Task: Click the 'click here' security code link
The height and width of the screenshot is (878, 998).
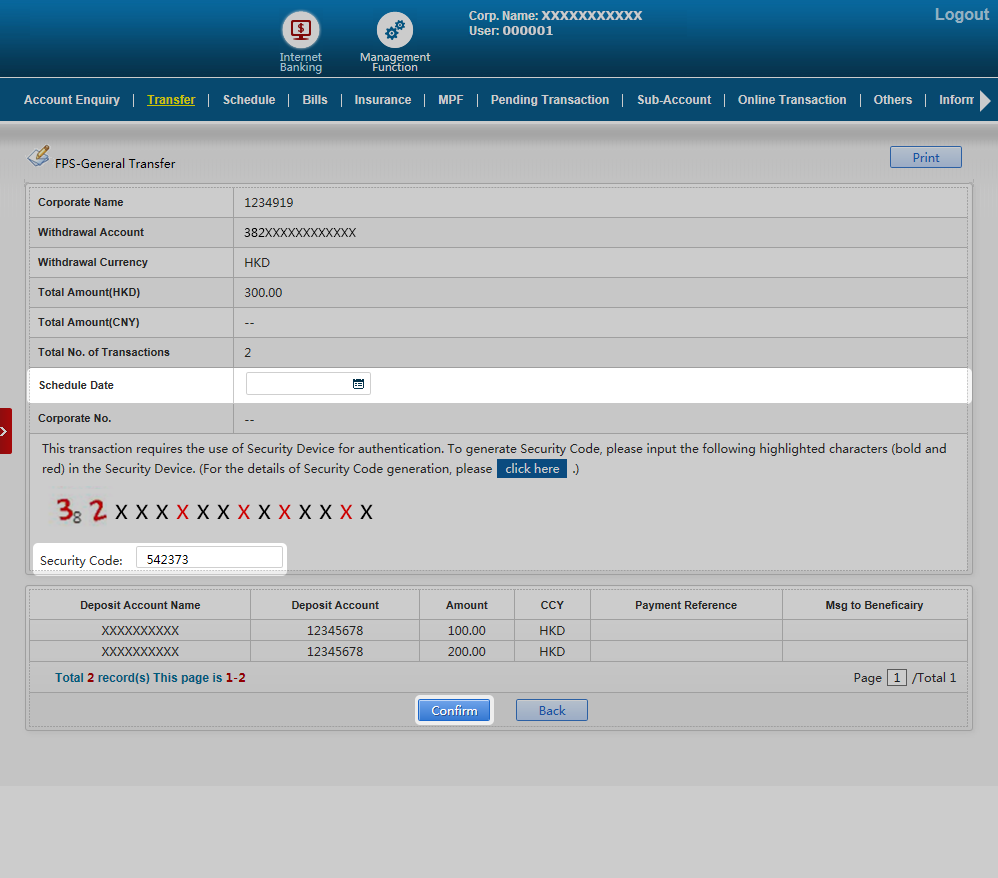Action: tap(532, 469)
